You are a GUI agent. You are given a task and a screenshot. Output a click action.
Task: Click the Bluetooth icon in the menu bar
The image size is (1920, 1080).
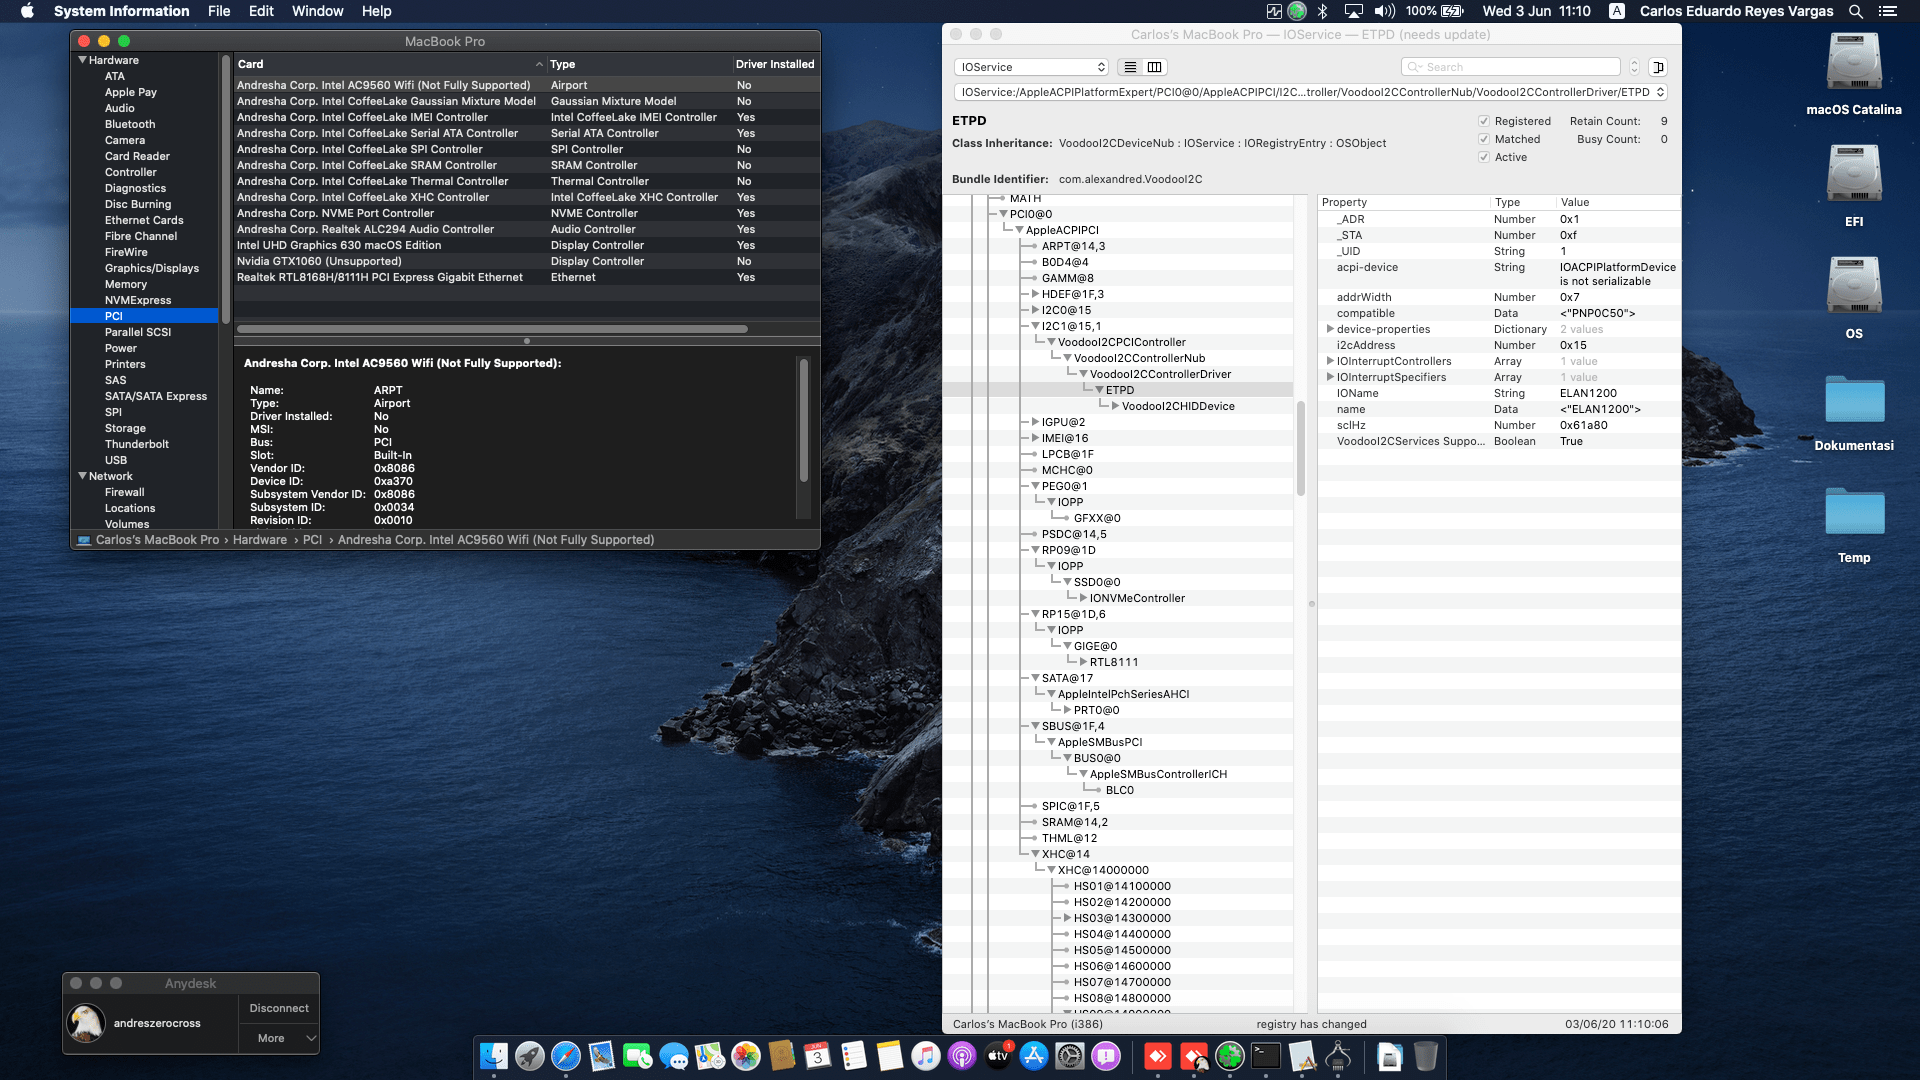click(1324, 11)
